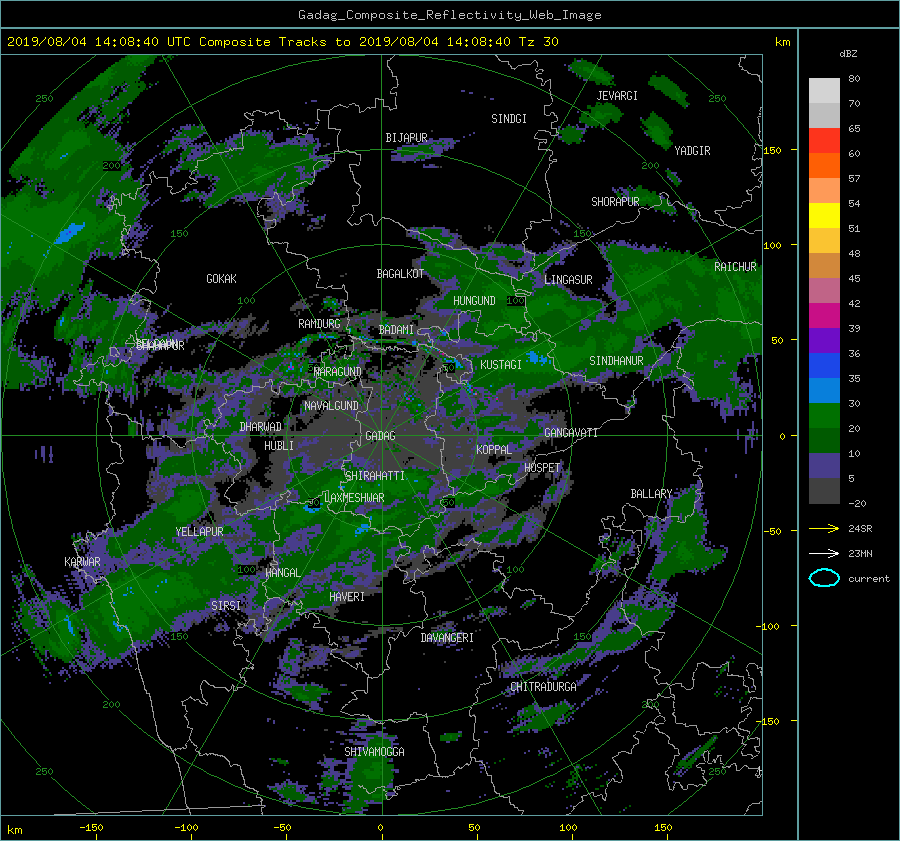Click the LINGASUR city label

568,280
